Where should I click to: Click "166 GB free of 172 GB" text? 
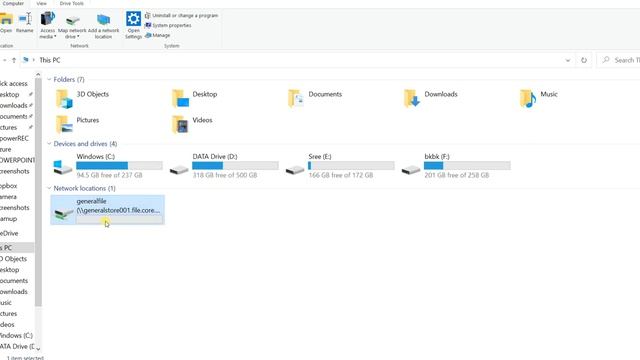(341, 175)
